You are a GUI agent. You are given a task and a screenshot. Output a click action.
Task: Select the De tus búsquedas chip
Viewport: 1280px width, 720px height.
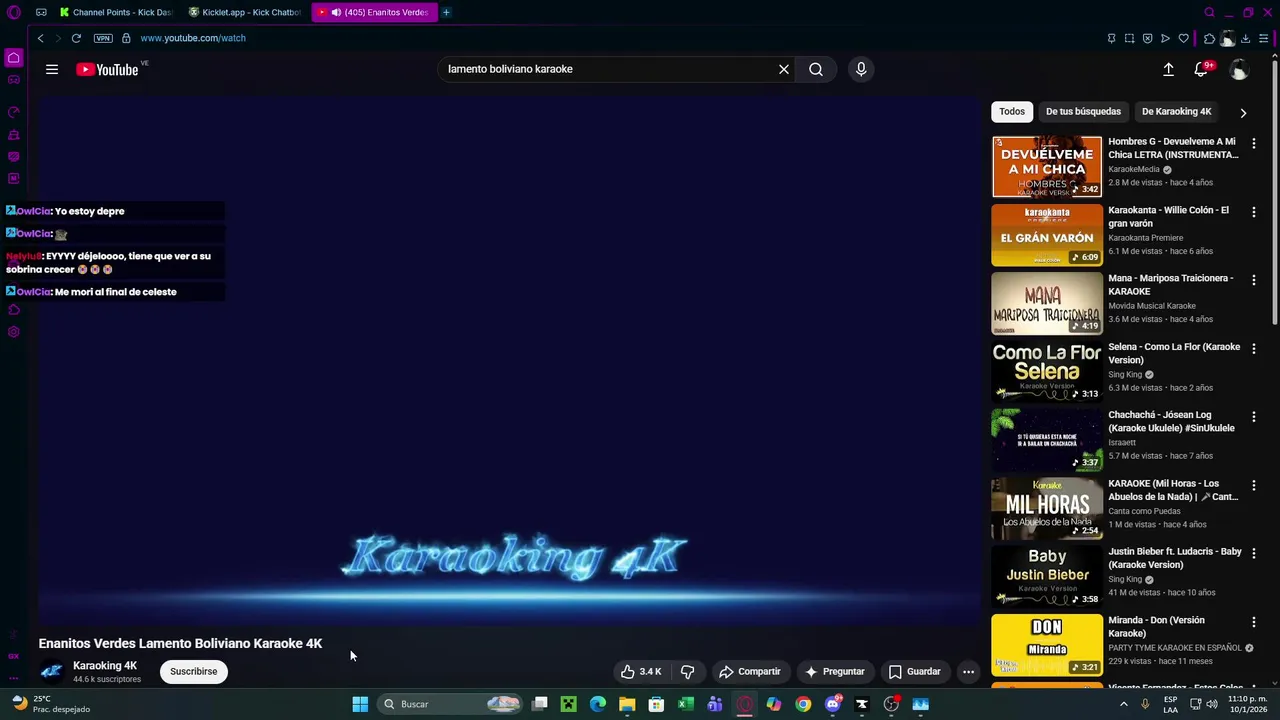pyautogui.click(x=1083, y=112)
